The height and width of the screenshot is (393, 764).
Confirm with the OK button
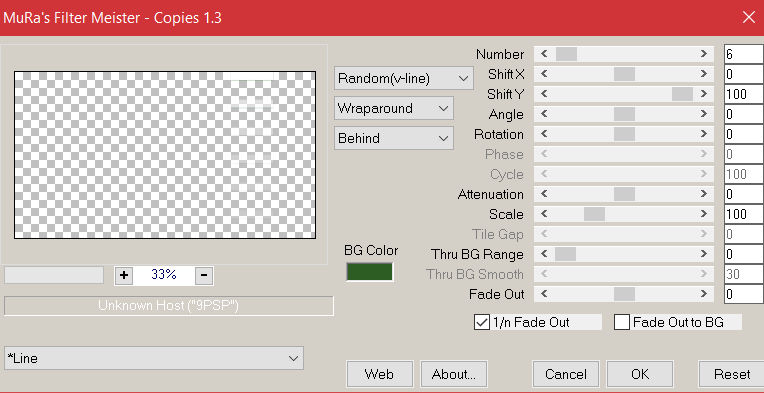tap(640, 374)
